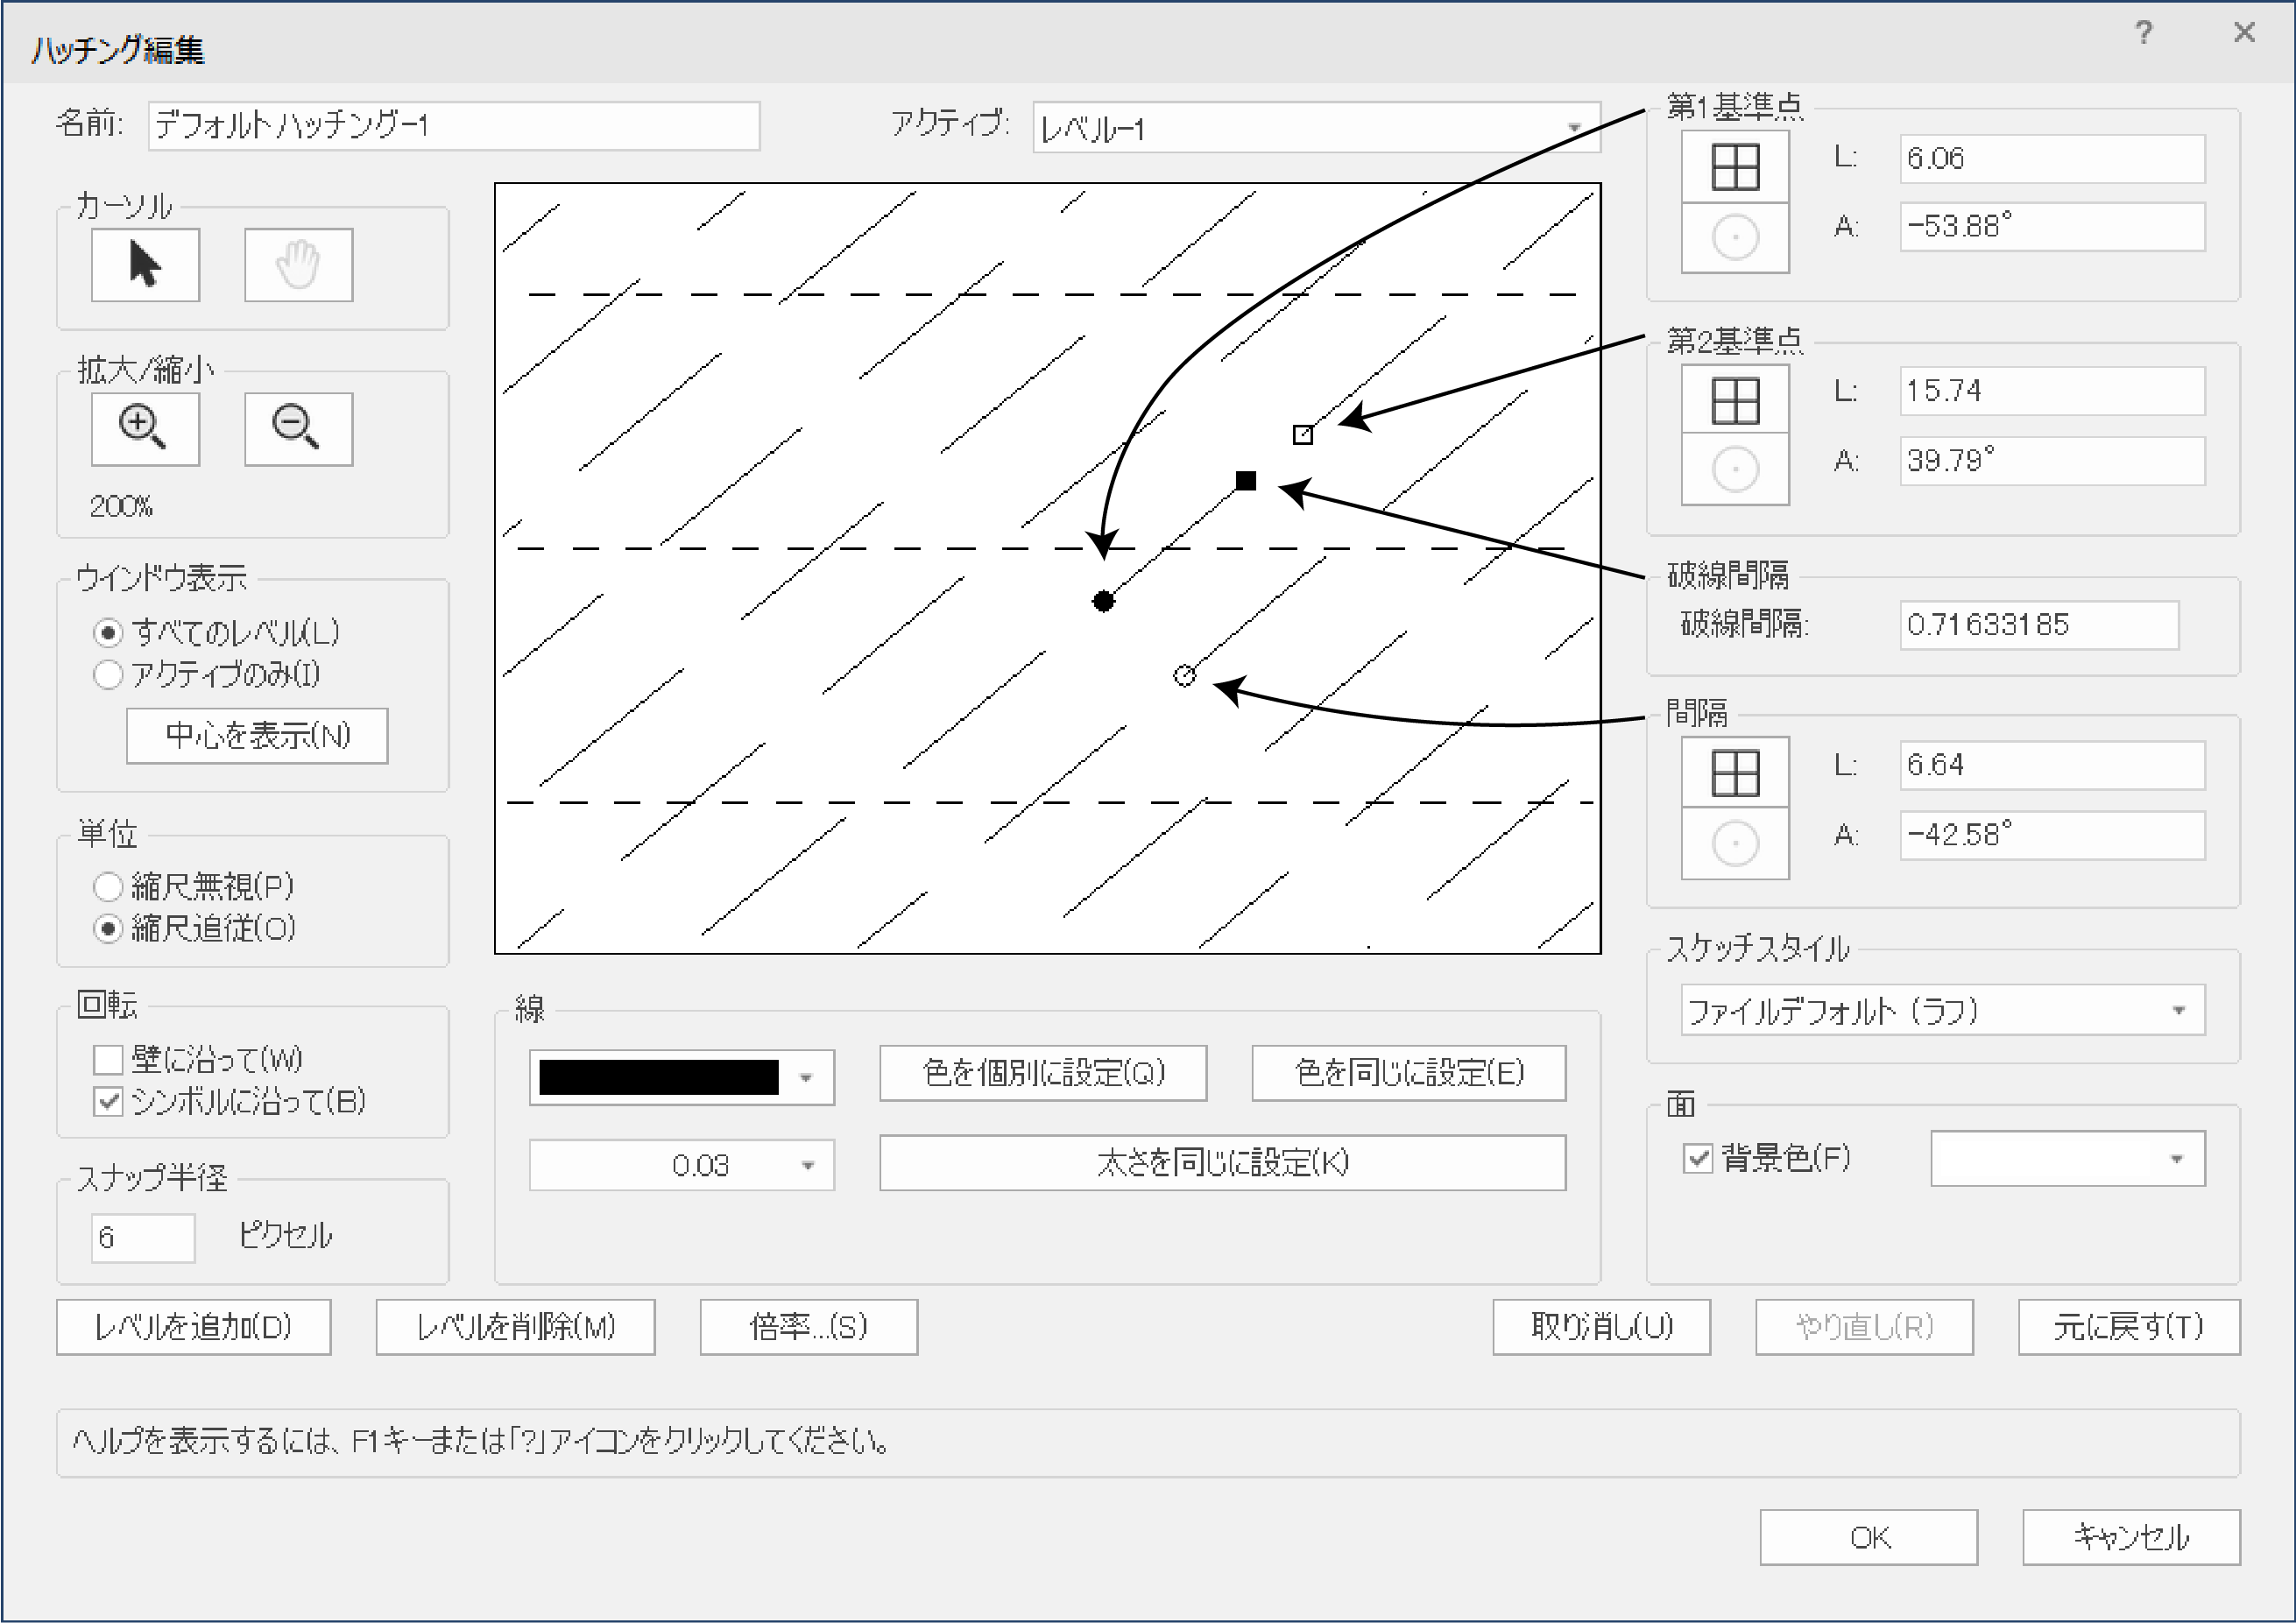2296x1623 pixels.
Task: Click the zoom in magnifier icon
Action: click(145, 428)
